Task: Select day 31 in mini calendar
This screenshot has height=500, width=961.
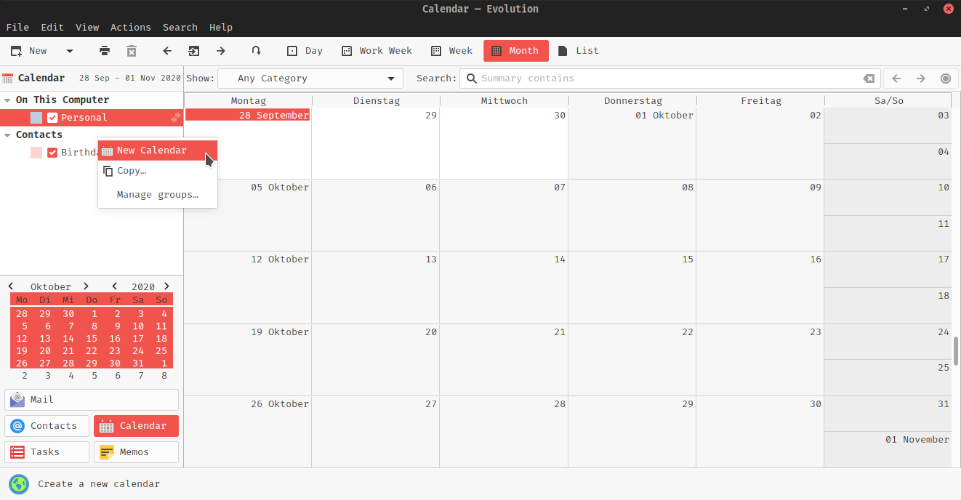Action: [138, 363]
